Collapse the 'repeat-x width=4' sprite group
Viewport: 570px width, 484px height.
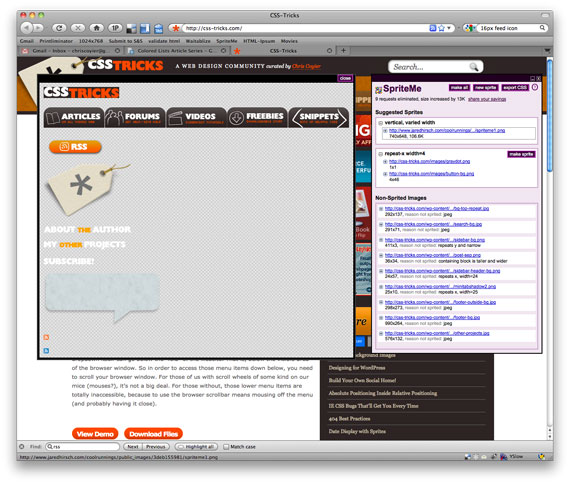[380, 154]
